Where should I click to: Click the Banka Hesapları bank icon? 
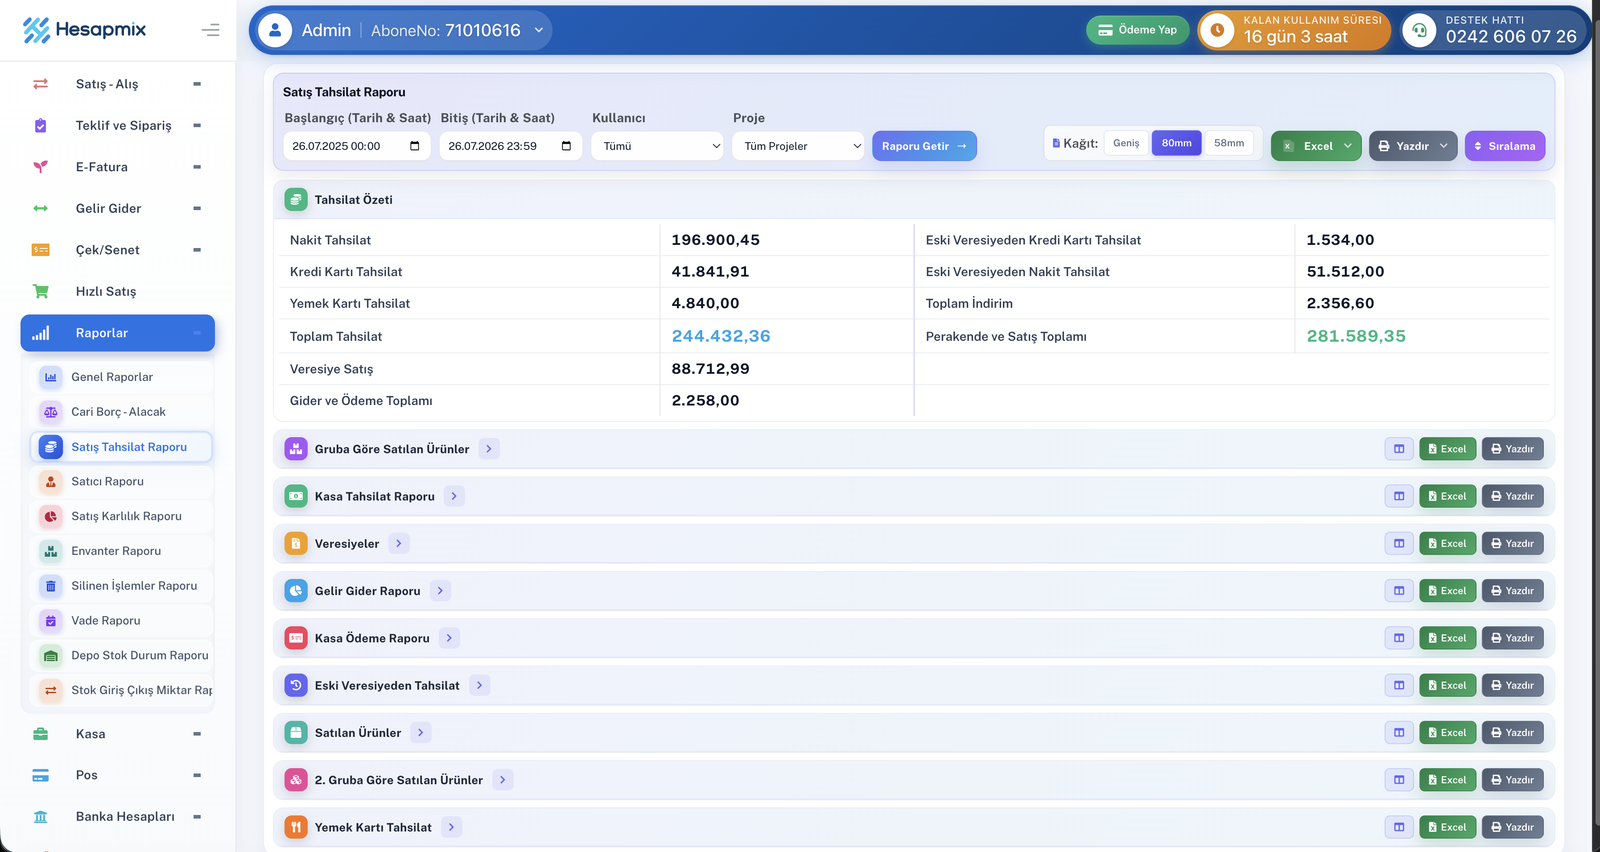pyautogui.click(x=41, y=817)
